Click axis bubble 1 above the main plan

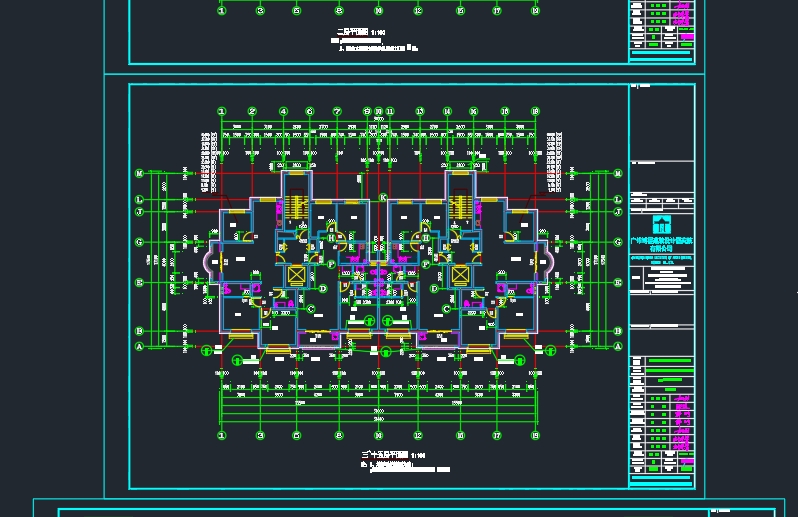[222, 112]
